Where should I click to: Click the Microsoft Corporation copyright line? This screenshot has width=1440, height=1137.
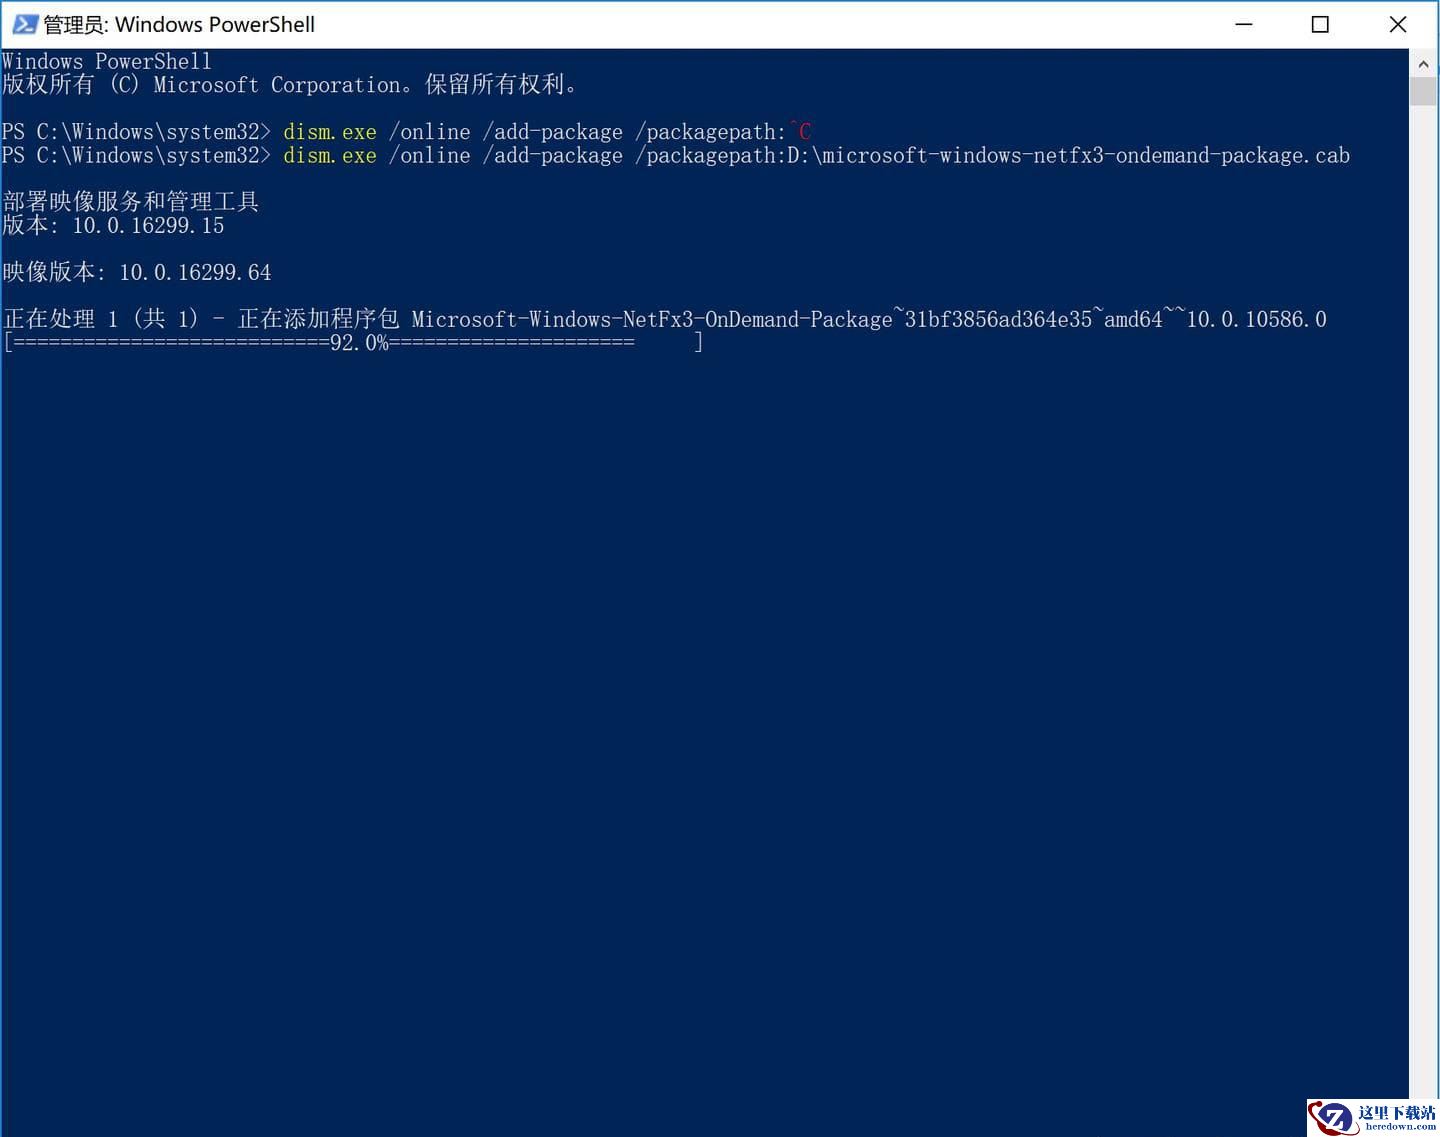290,85
